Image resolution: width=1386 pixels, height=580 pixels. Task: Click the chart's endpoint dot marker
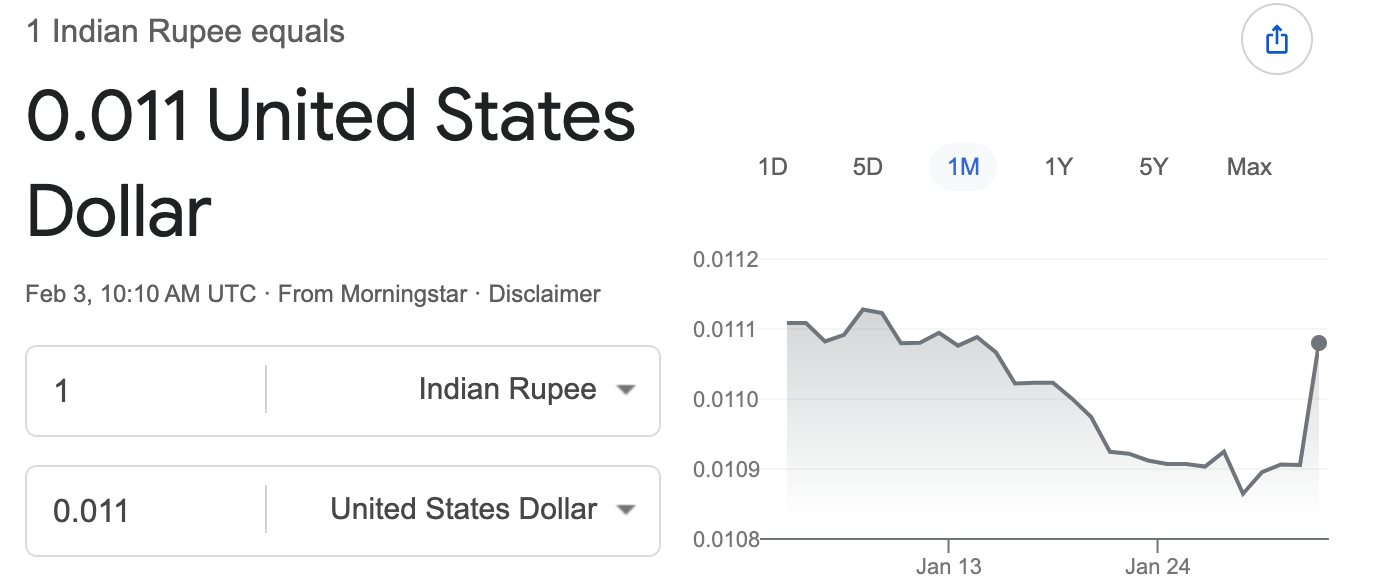[1319, 343]
